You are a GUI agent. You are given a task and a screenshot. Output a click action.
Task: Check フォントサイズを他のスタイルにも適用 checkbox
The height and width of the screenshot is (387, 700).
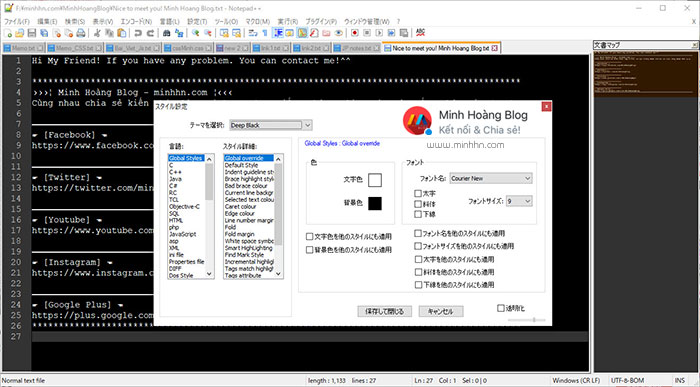tap(418, 246)
